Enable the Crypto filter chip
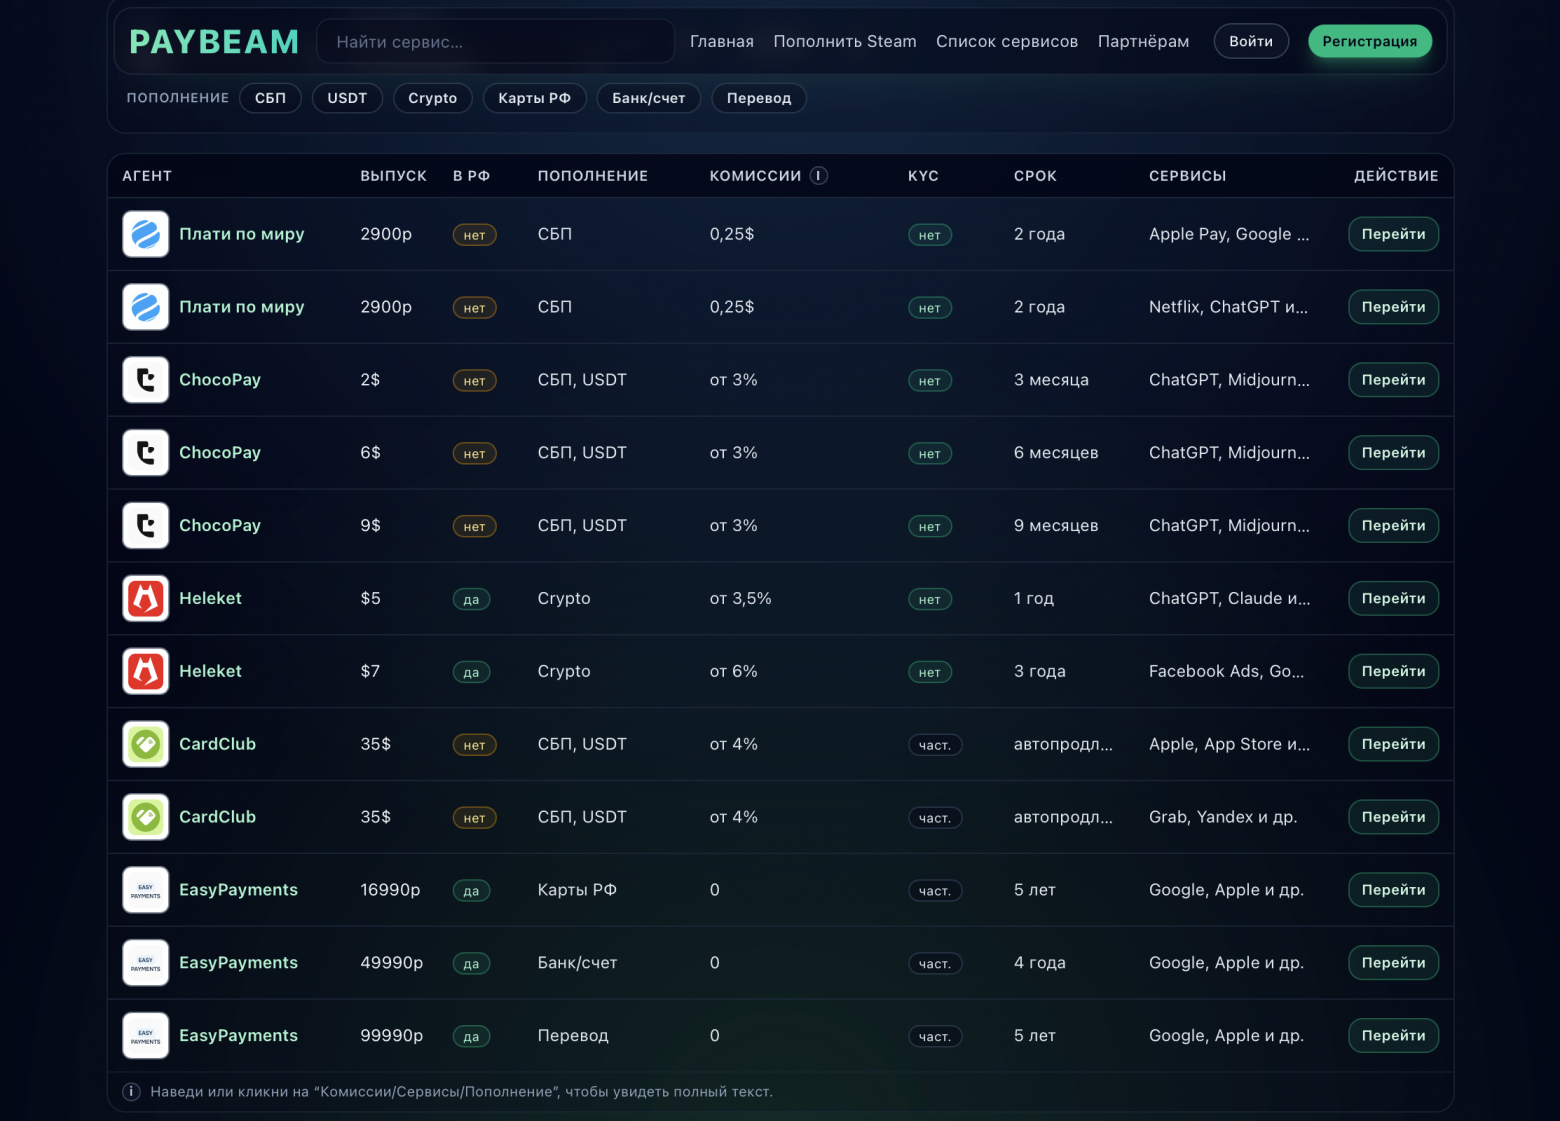This screenshot has height=1121, width=1560. click(x=433, y=98)
